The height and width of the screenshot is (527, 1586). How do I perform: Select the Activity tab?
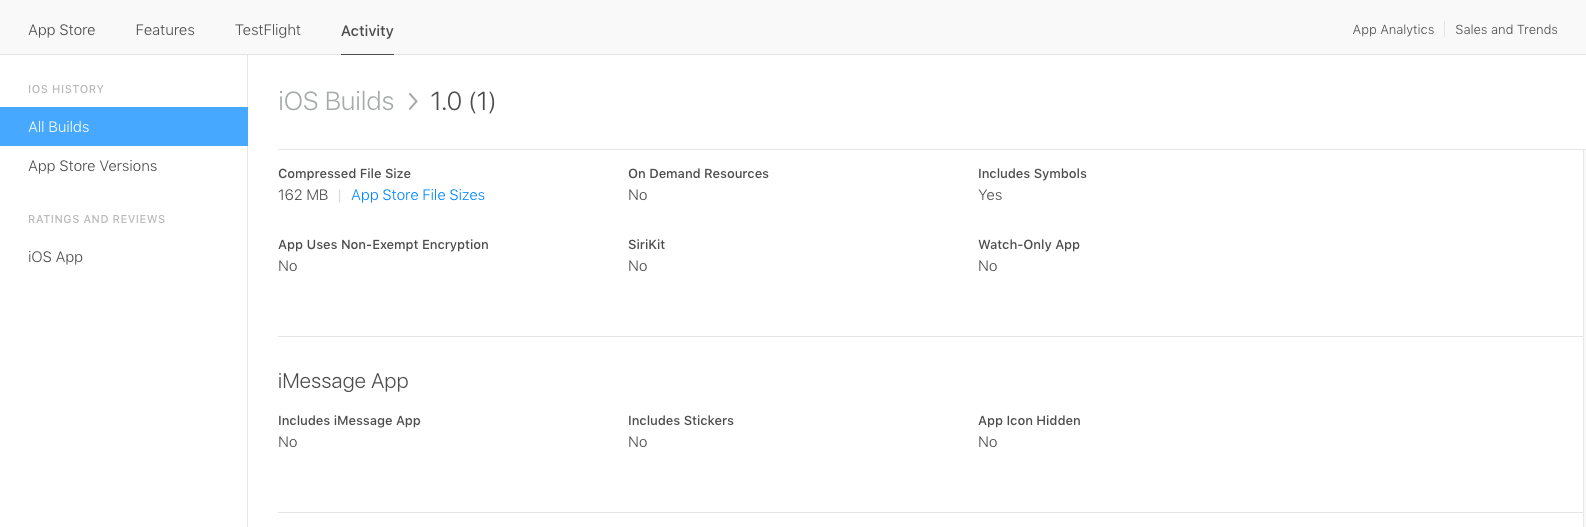pyautogui.click(x=367, y=31)
